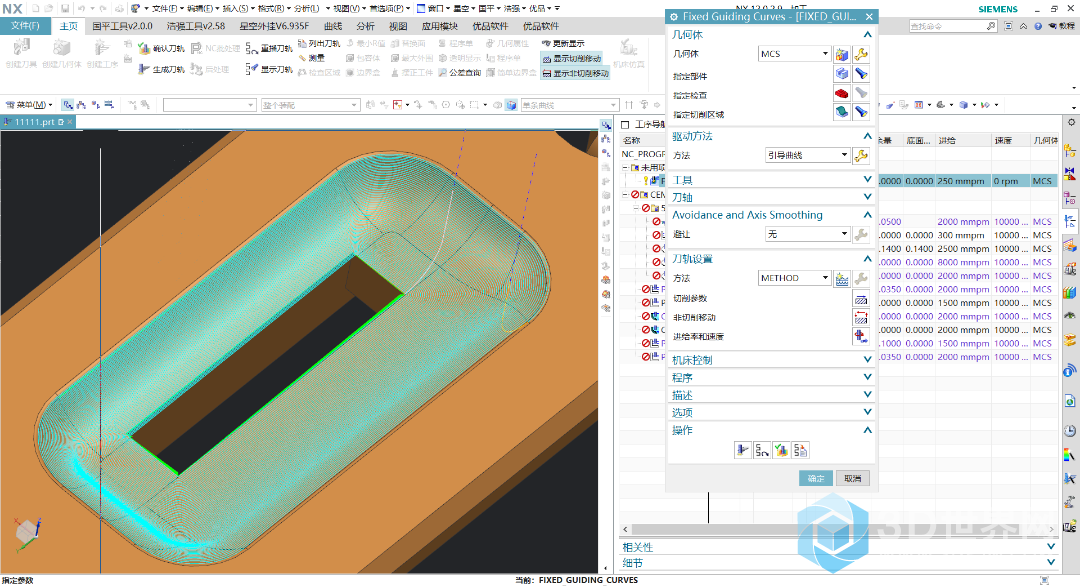Click the help question-mark icon at top right
The height and width of the screenshot is (587, 1080).
(1038, 26)
